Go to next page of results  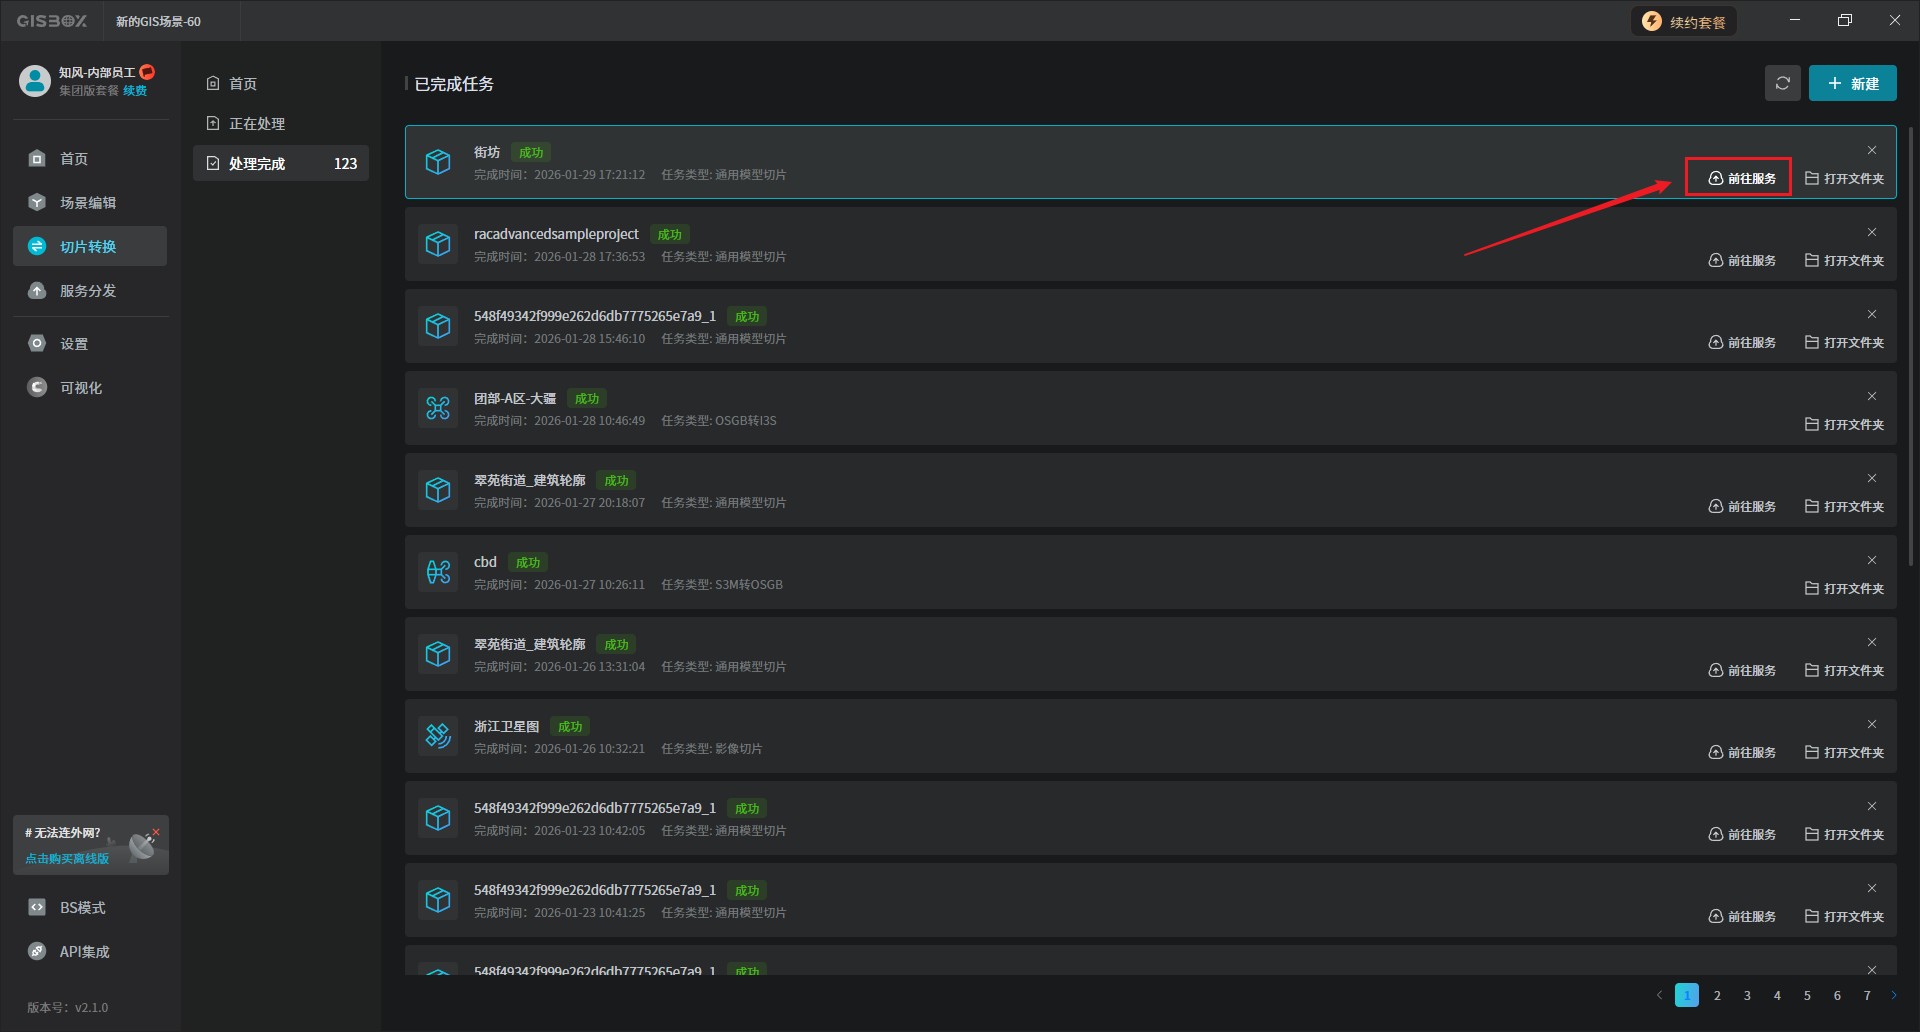pyautogui.click(x=1893, y=995)
